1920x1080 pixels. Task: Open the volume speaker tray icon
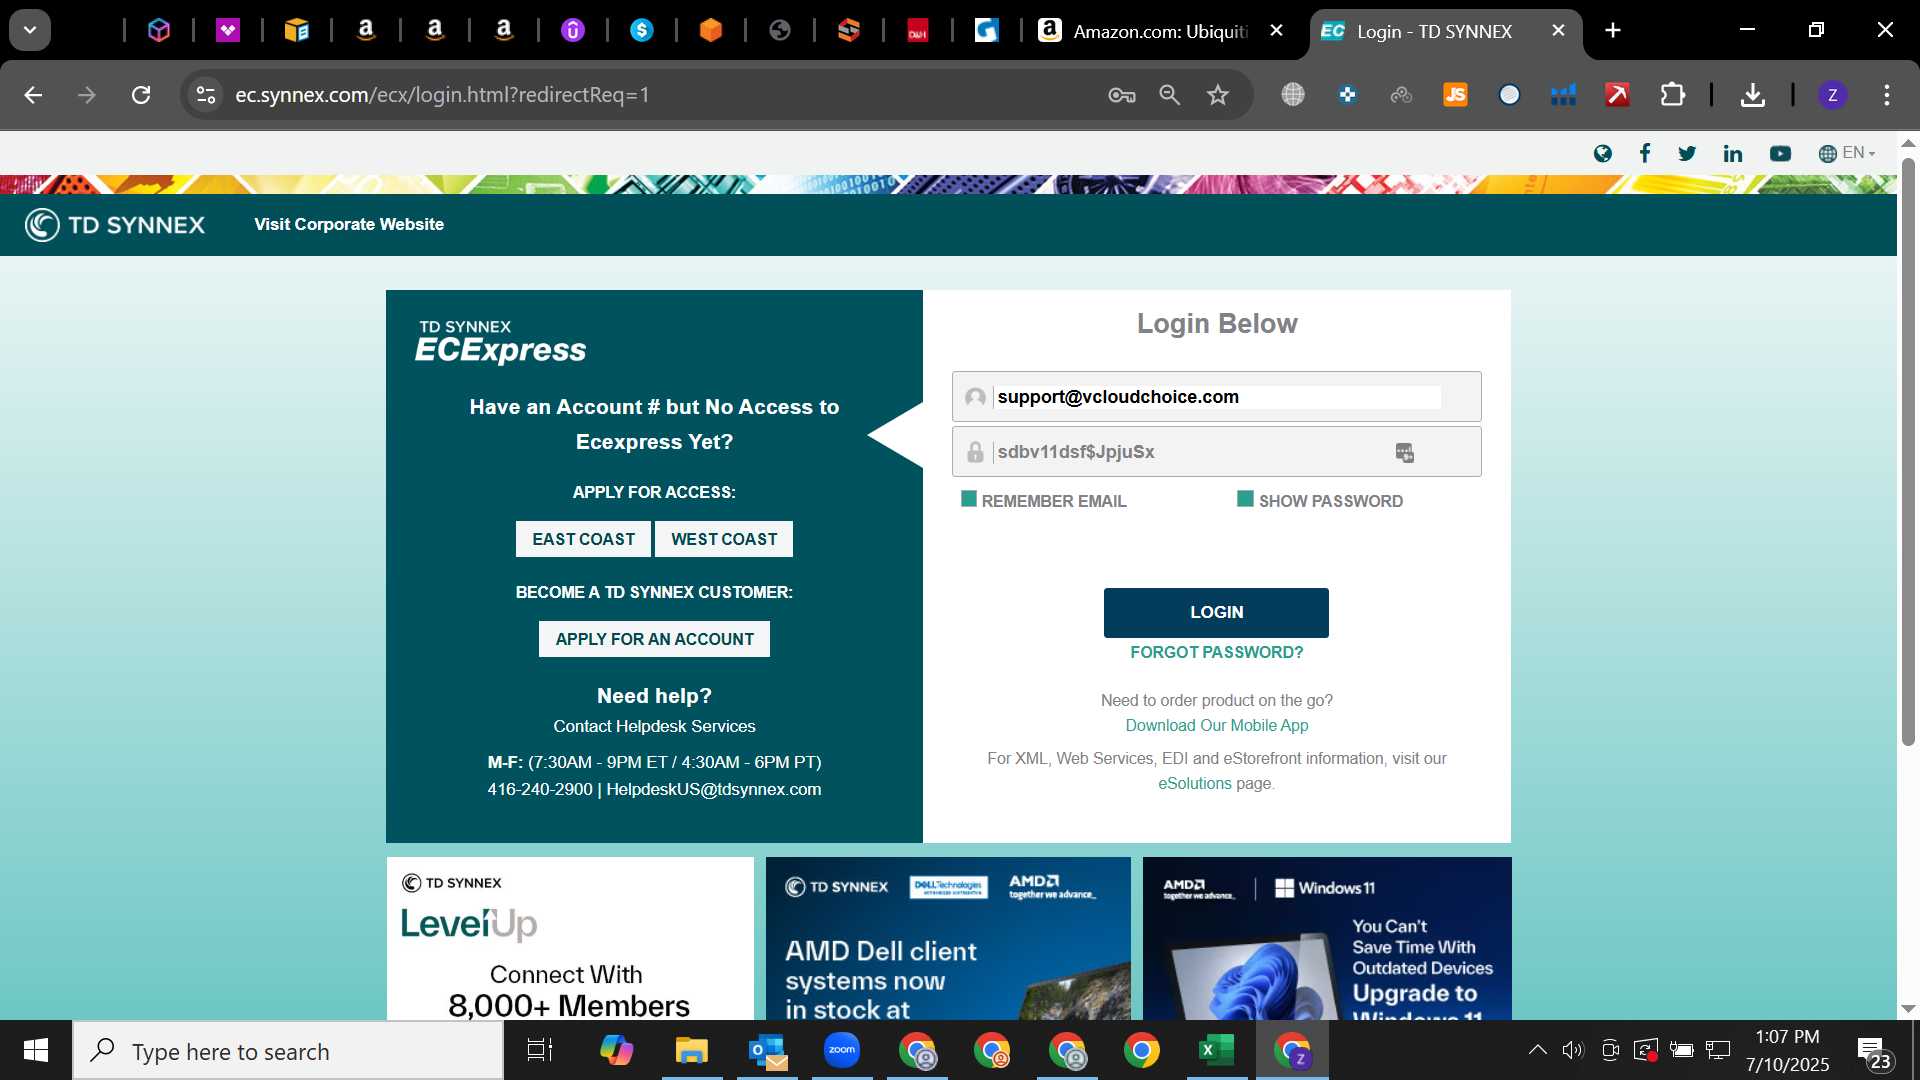pyautogui.click(x=1573, y=1050)
